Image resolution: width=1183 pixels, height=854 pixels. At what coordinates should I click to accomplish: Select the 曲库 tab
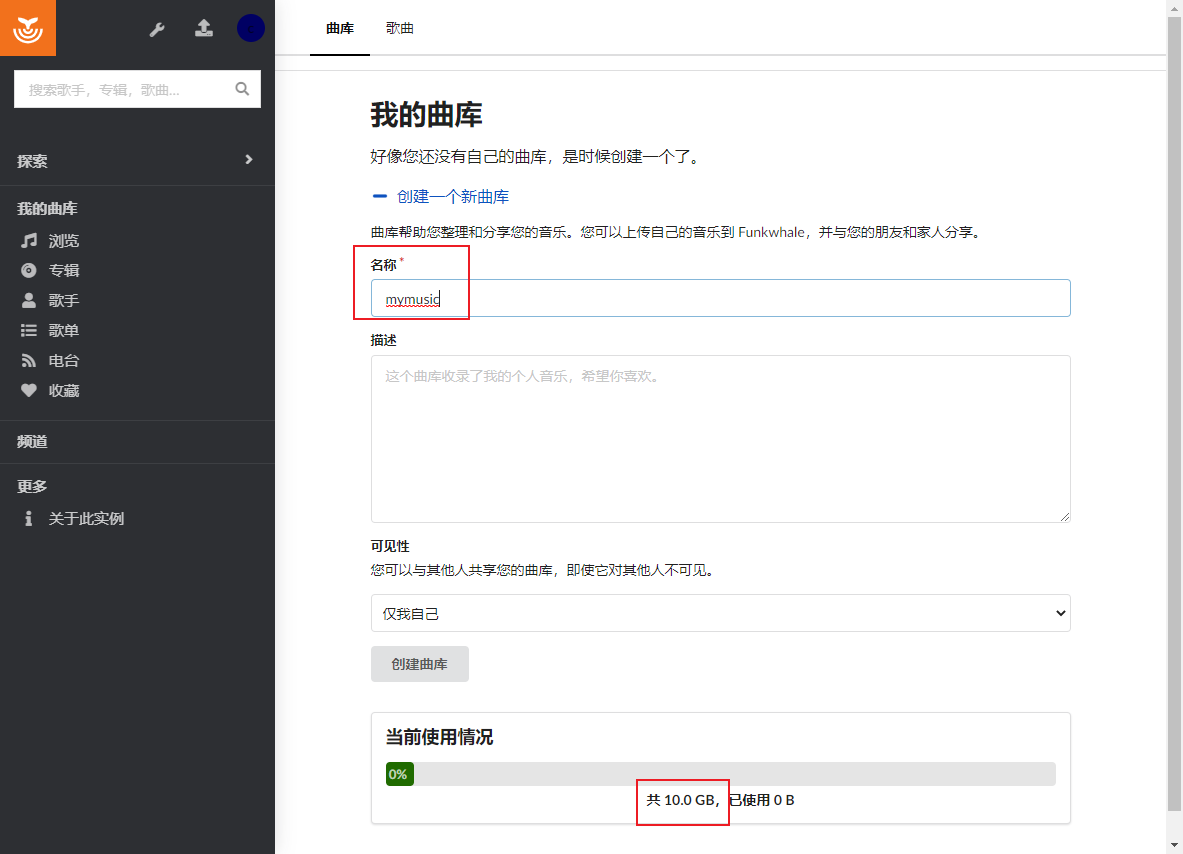click(340, 28)
